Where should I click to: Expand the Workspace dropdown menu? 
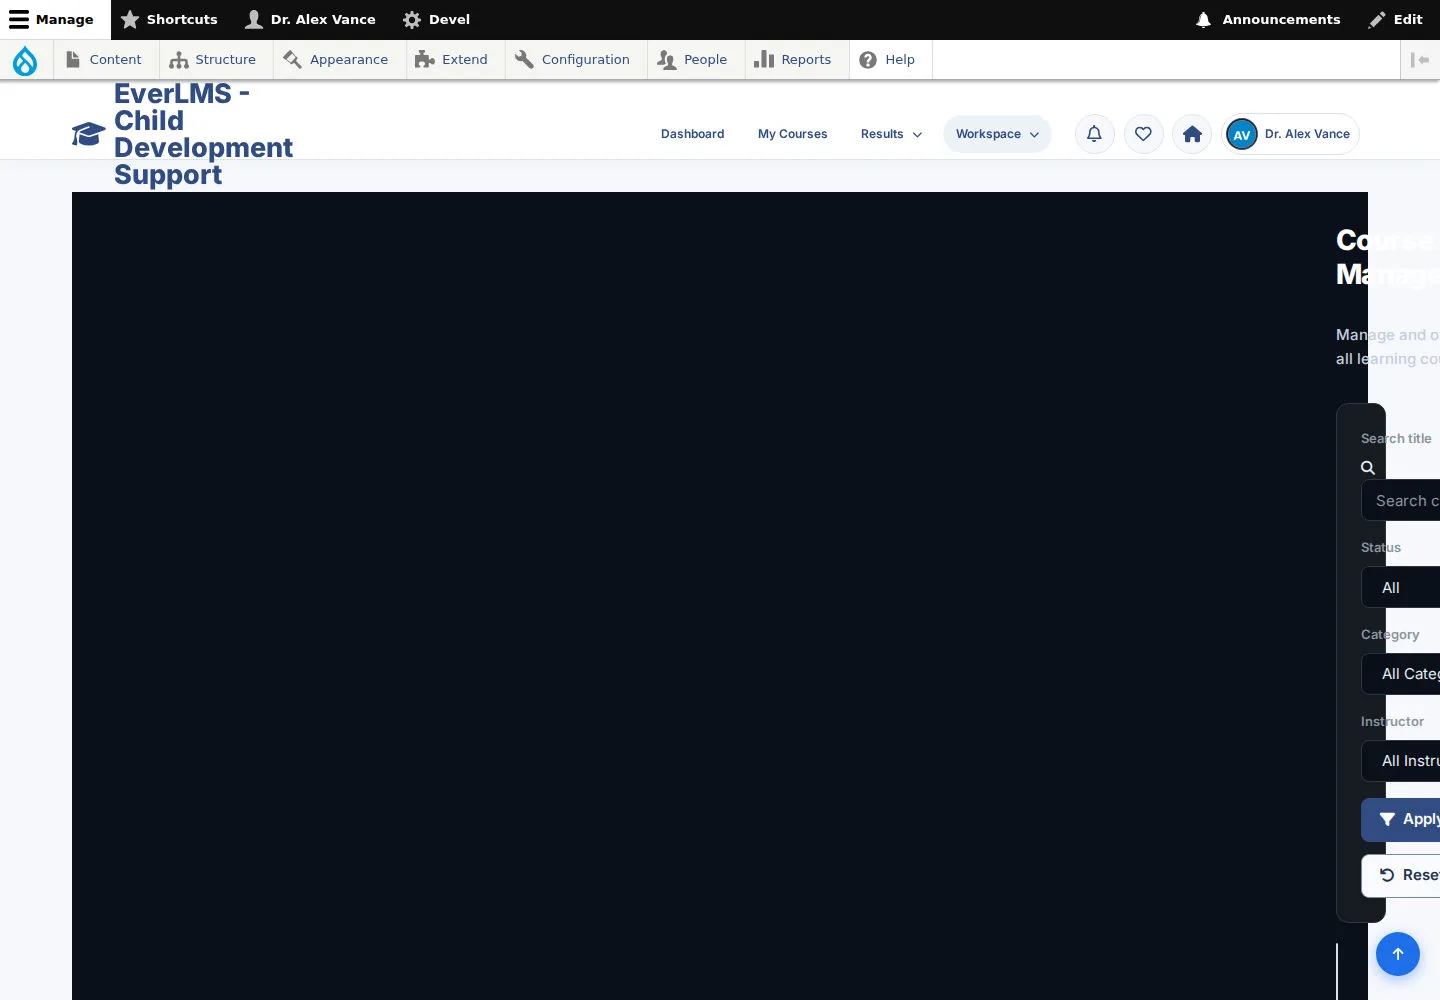pos(997,134)
